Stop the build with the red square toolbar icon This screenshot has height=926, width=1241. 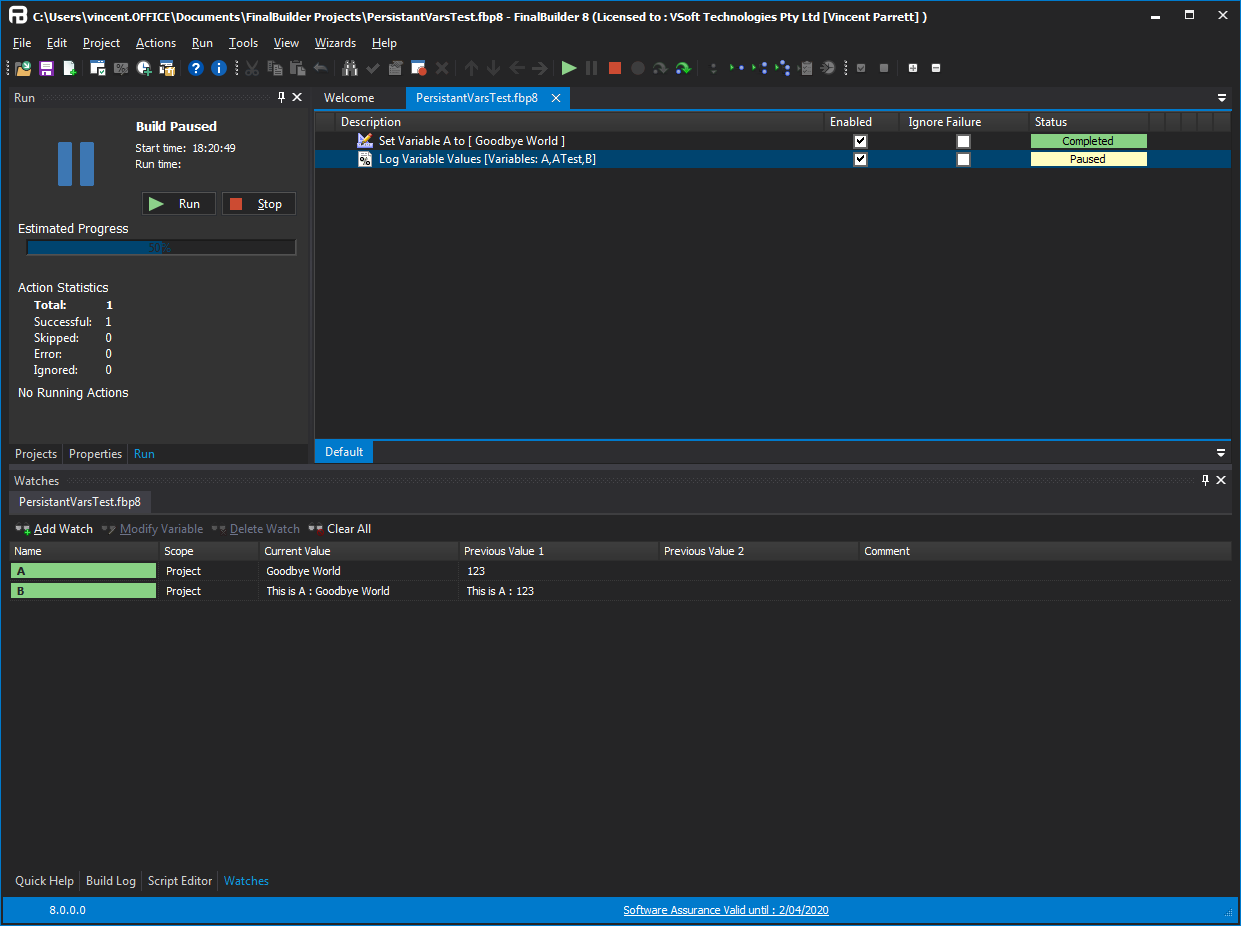coord(615,68)
